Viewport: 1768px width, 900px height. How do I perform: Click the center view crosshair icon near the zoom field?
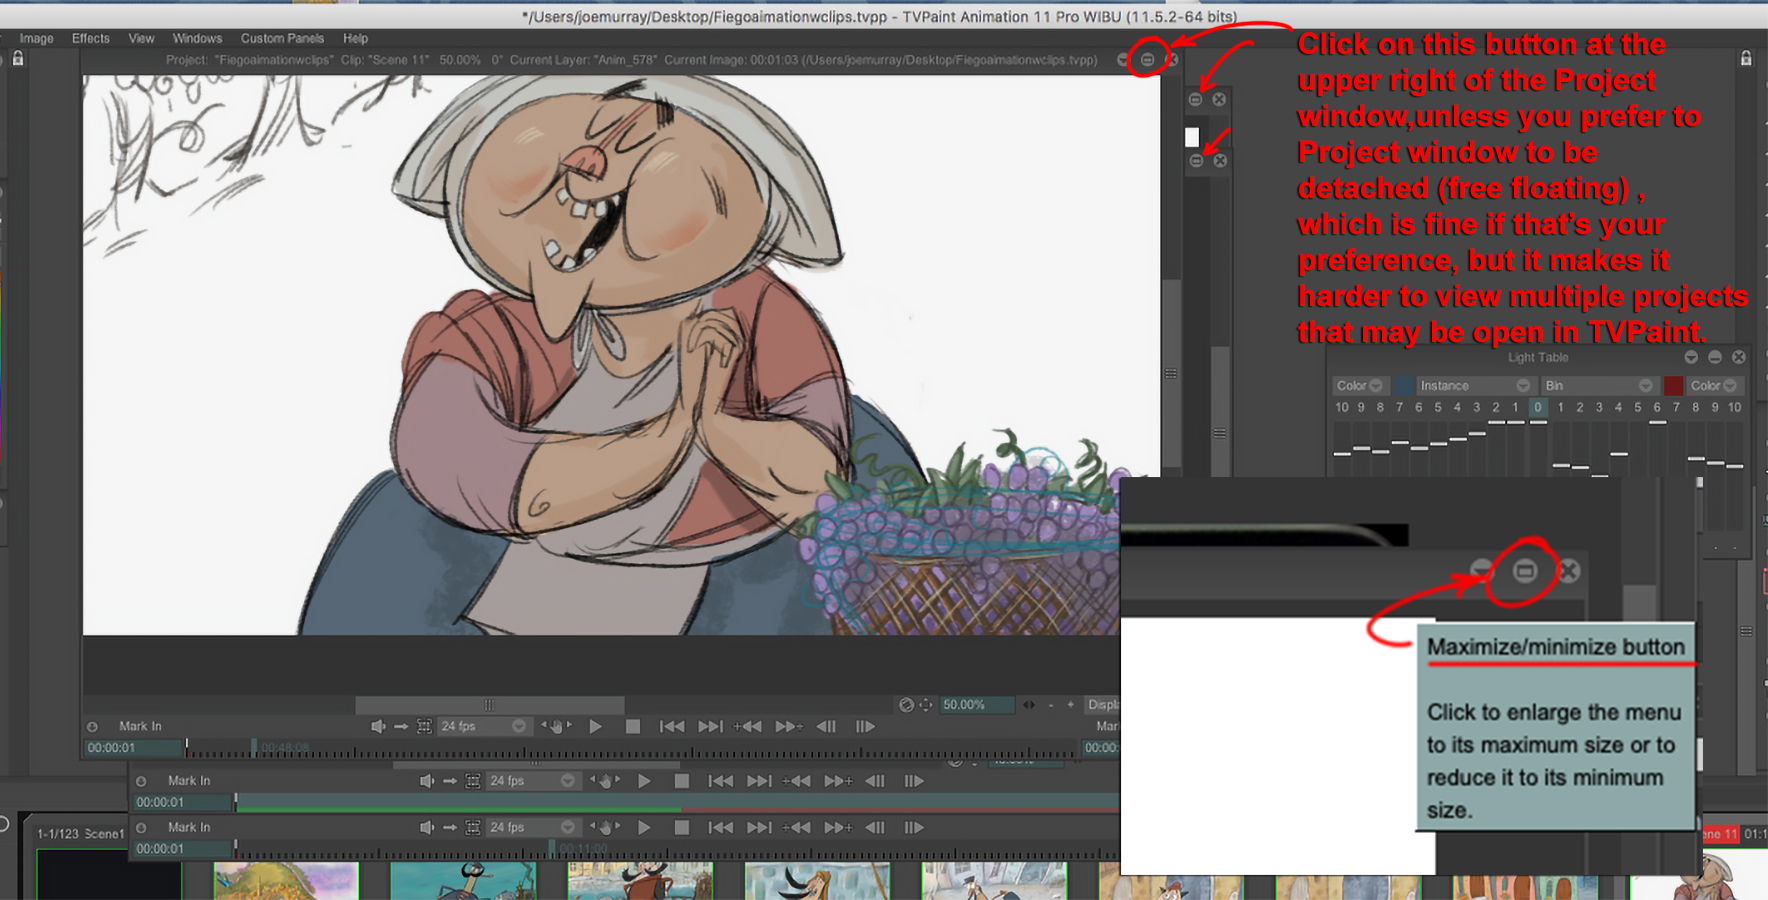[x=926, y=705]
